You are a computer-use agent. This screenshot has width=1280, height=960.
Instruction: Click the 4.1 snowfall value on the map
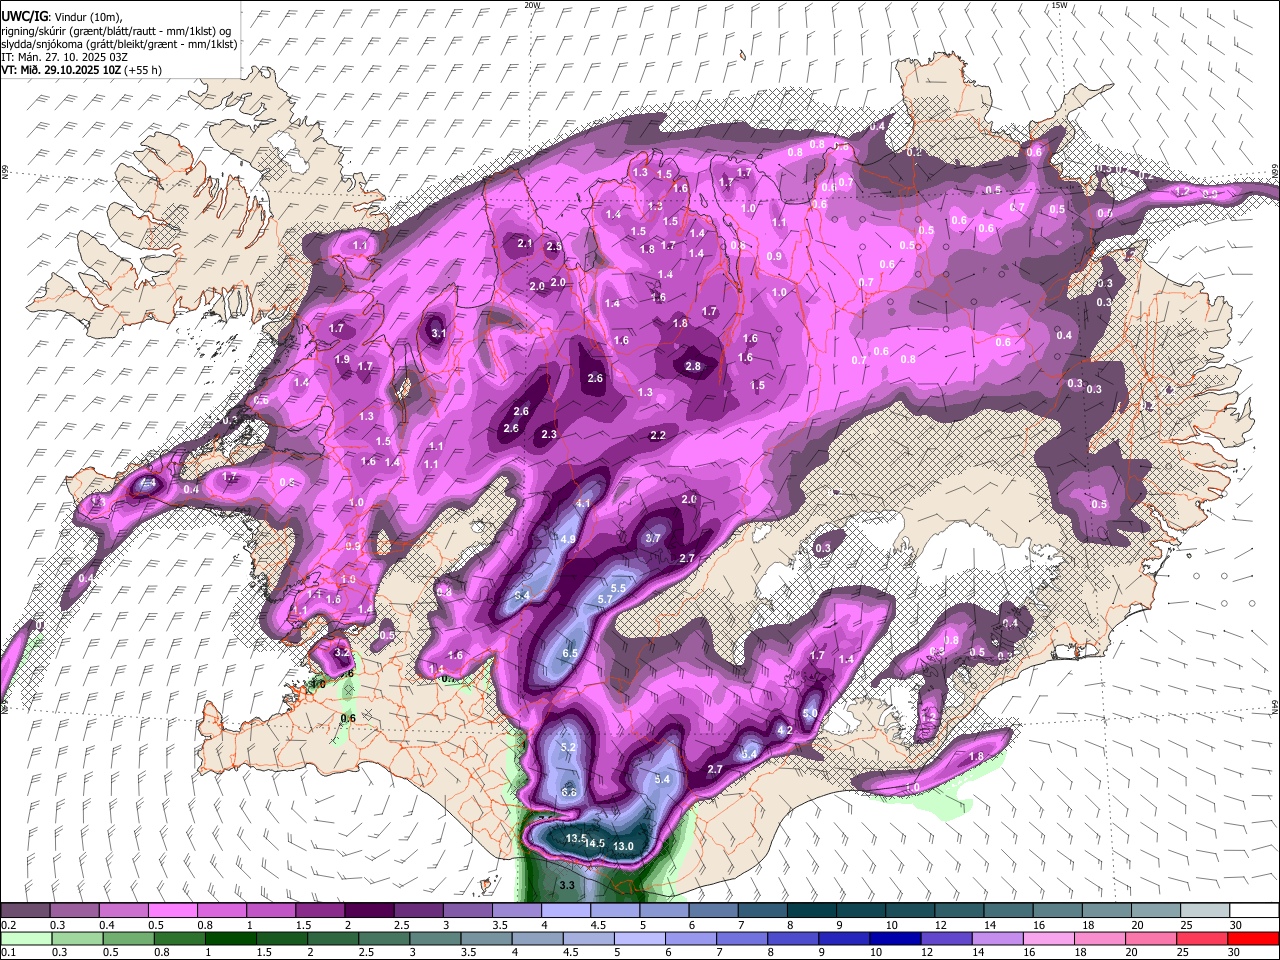coord(584,503)
